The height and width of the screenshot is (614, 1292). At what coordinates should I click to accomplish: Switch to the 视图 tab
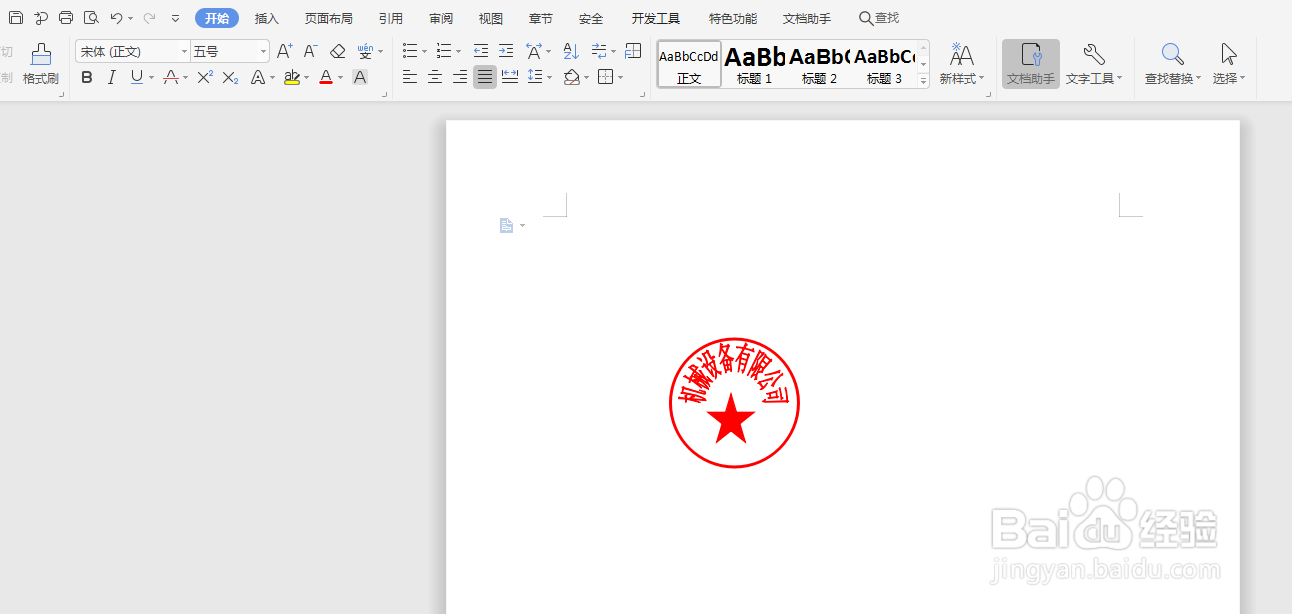coord(491,18)
